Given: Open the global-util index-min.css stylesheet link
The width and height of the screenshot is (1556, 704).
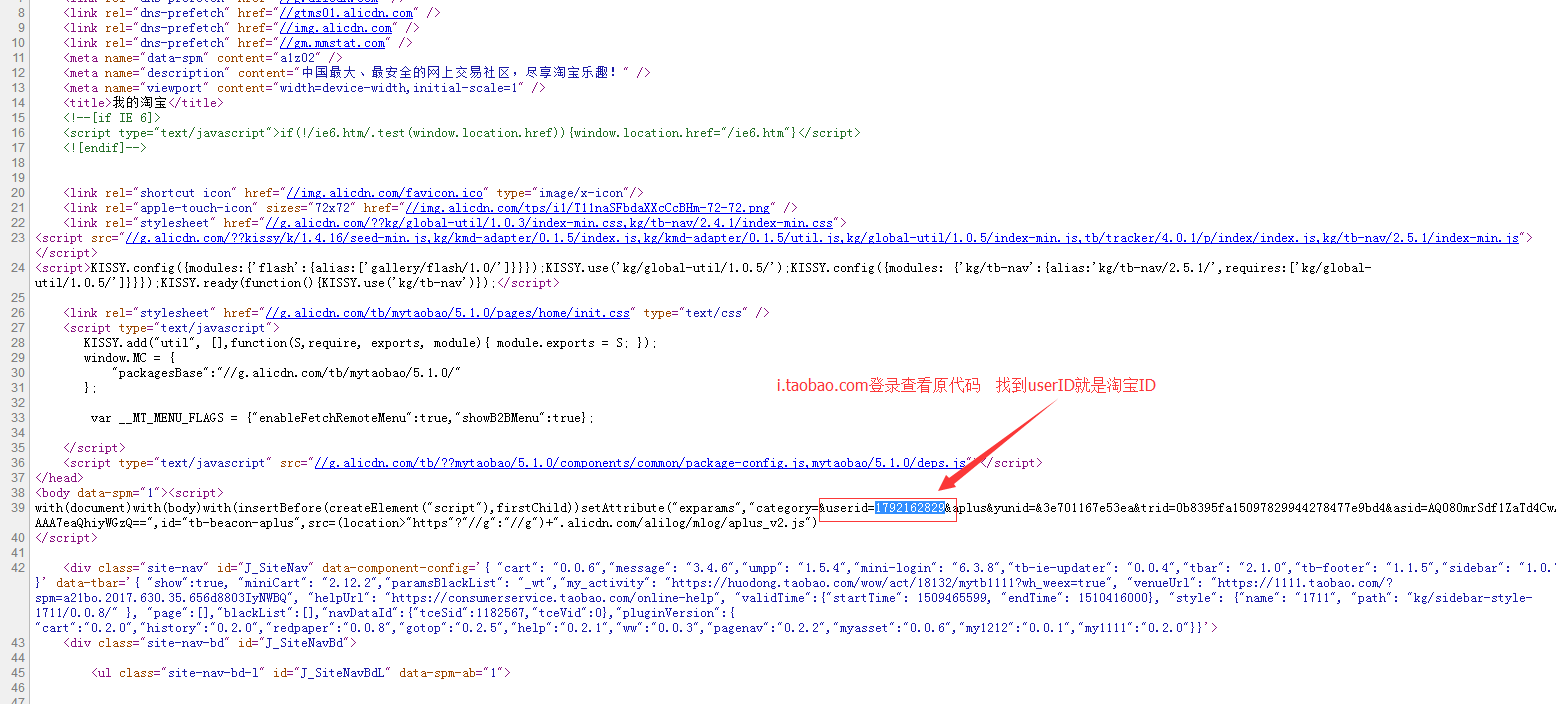Looking at the screenshot, I should (551, 223).
